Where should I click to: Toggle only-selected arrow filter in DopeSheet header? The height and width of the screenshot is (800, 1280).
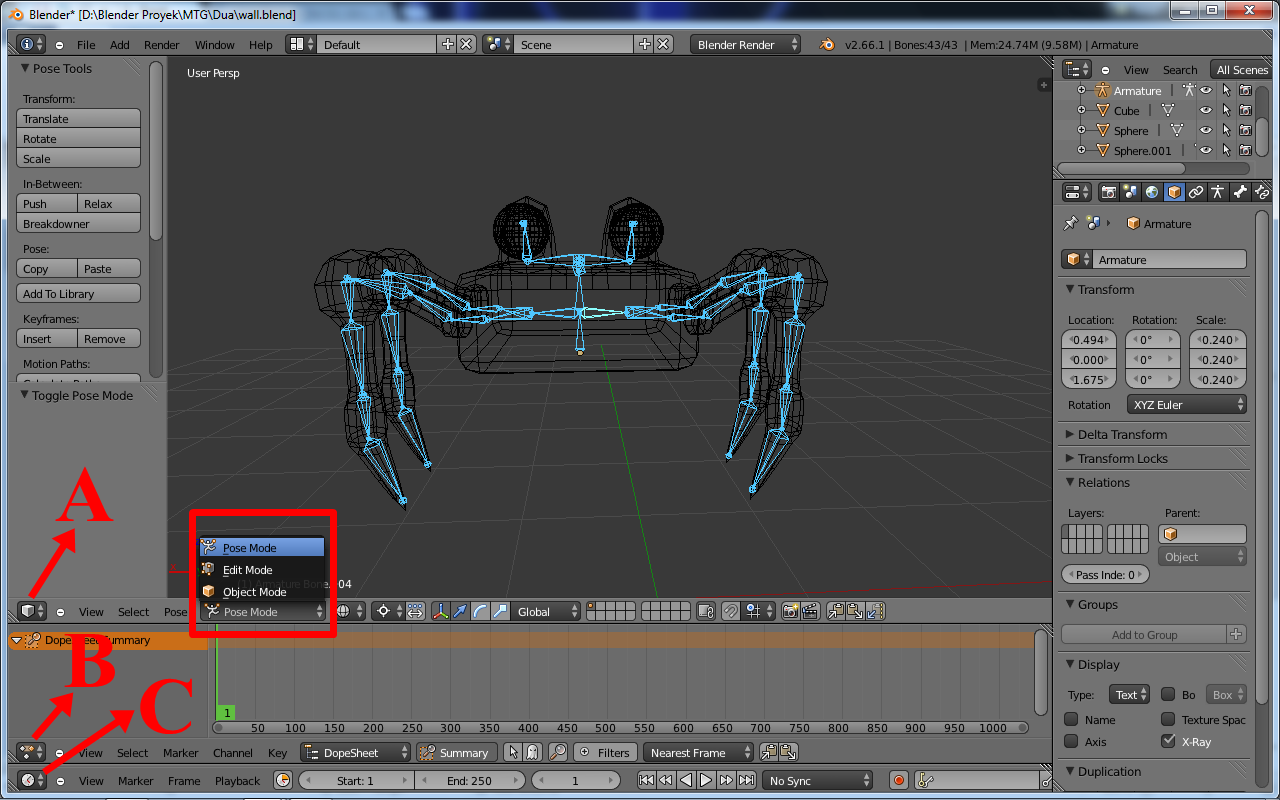pos(513,752)
